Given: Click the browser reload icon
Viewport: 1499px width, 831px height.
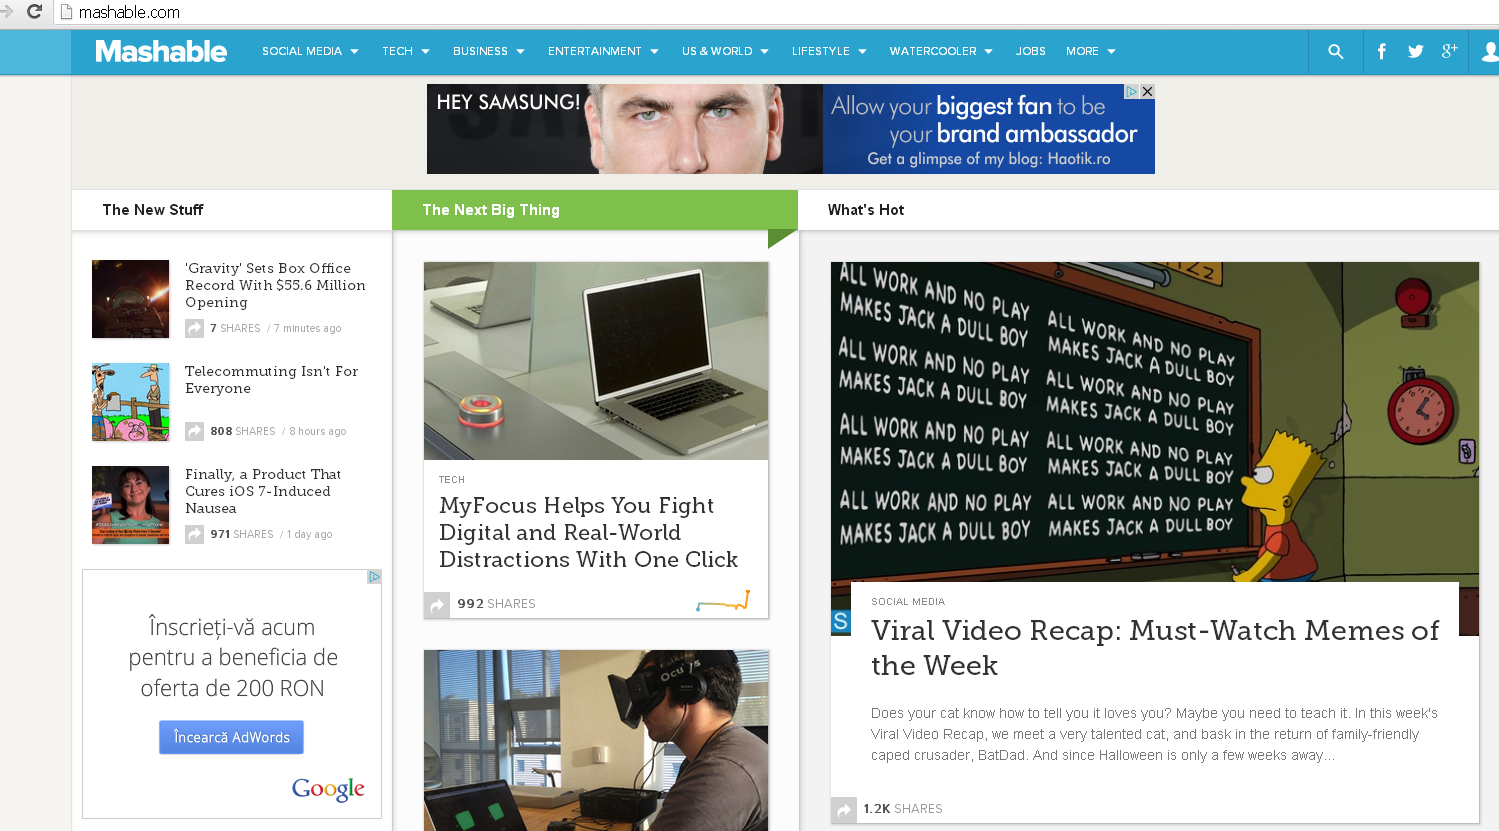Looking at the screenshot, I should [x=34, y=12].
